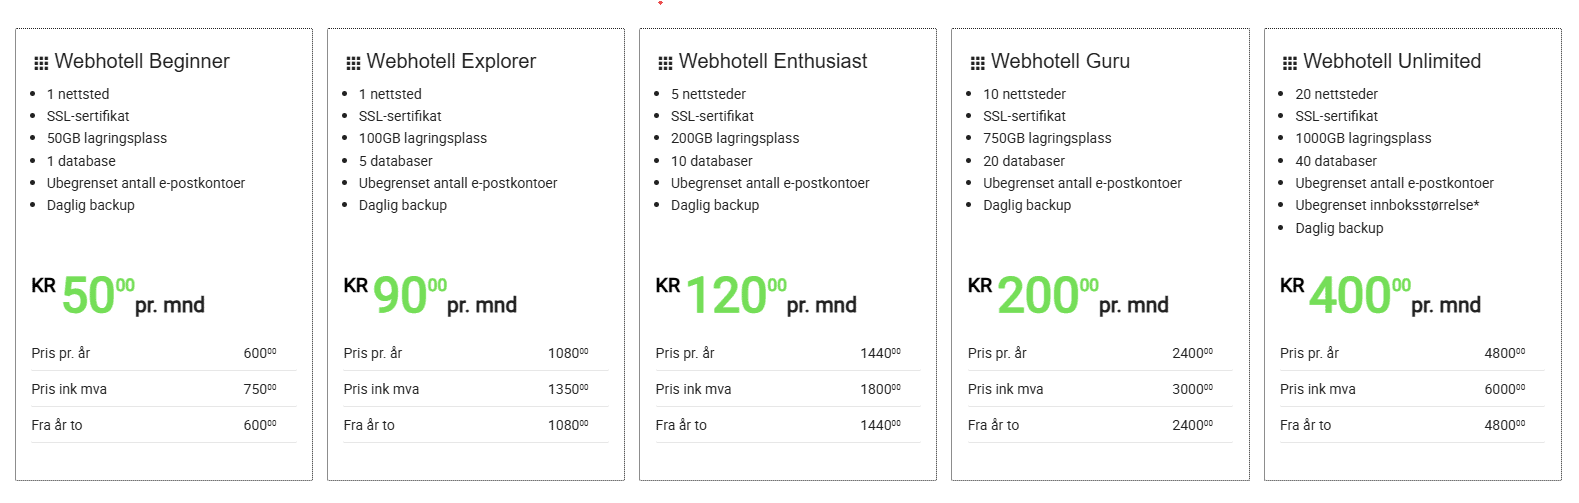The width and height of the screenshot is (1579, 503).
Task: Click the grid icon beside Webhotell Guru
Action: [977, 63]
